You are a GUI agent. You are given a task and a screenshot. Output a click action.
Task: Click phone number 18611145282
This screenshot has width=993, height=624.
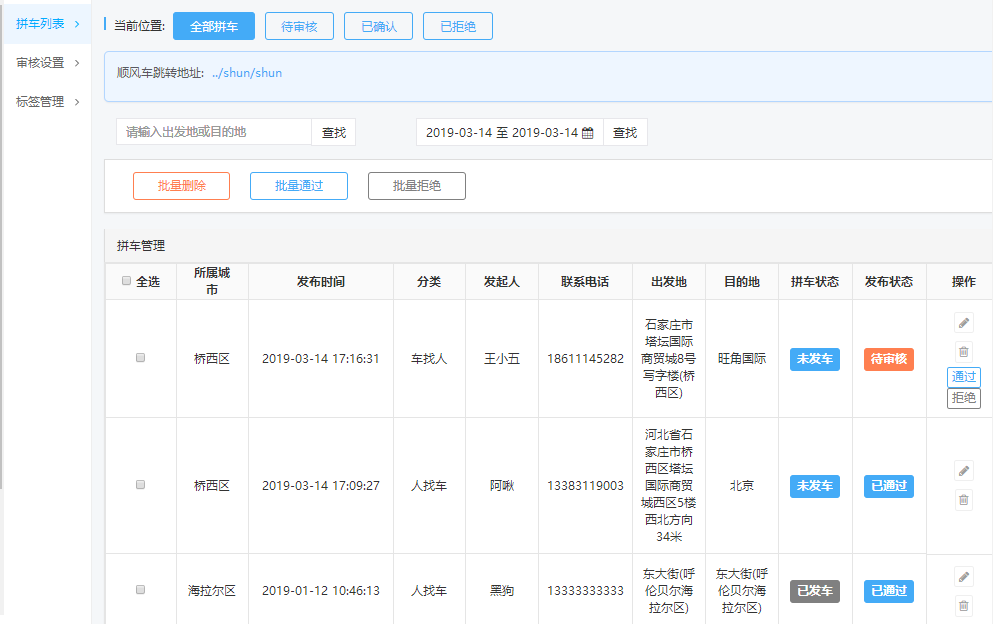(x=585, y=359)
